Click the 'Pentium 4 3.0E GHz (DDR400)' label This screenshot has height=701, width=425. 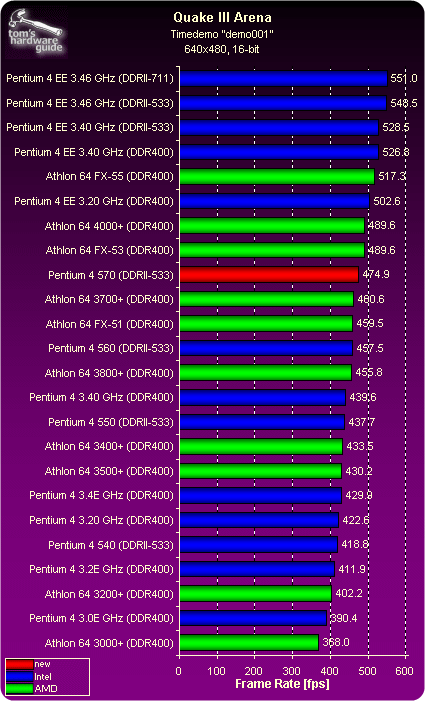pyautogui.click(x=101, y=618)
